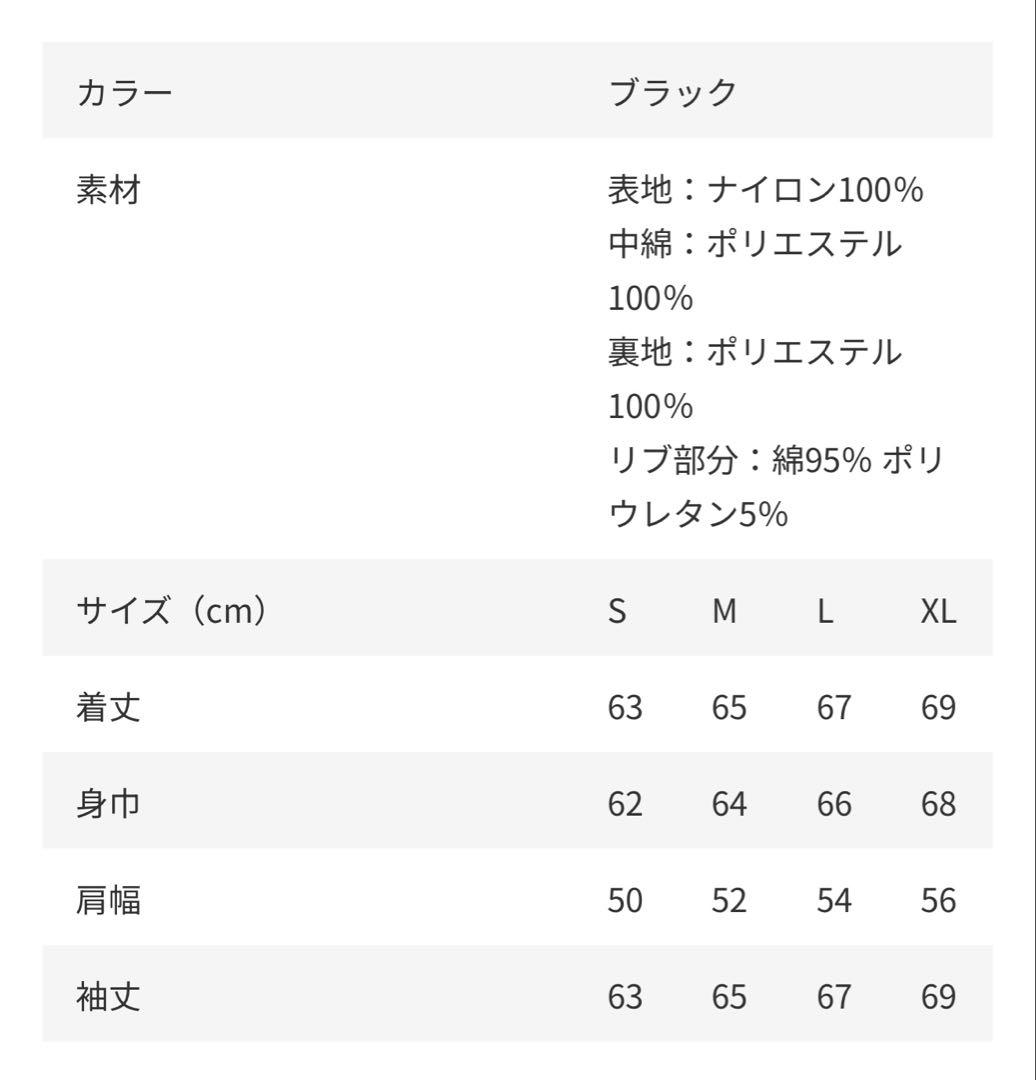Select the S size column header
1036x1080 pixels.
click(618, 610)
